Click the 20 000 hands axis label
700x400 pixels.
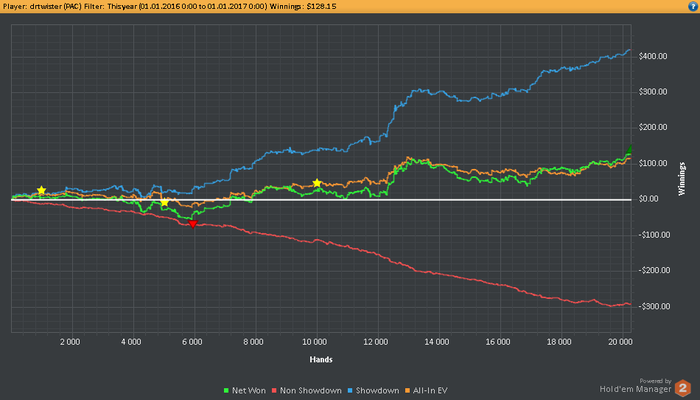click(x=621, y=342)
